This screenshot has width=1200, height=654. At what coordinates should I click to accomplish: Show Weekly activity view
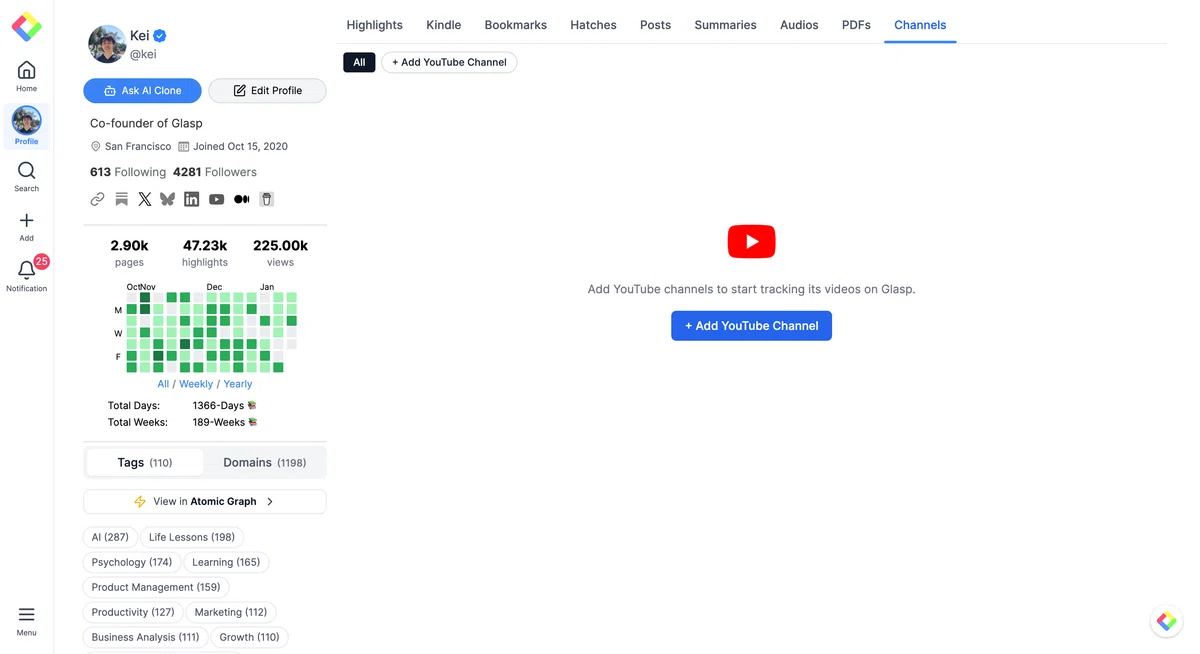[x=196, y=384]
